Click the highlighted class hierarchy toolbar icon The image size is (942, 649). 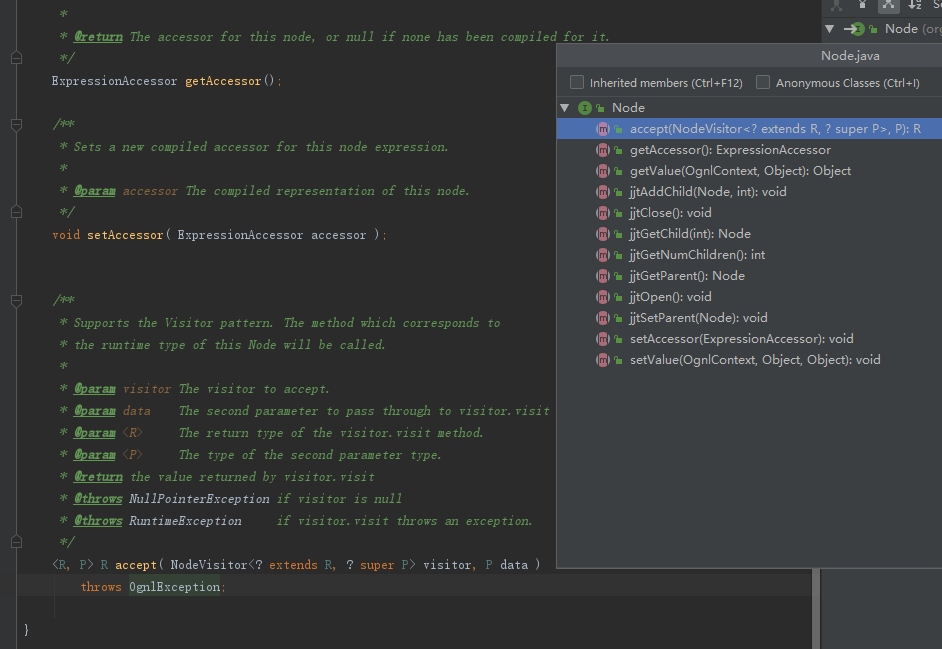888,5
